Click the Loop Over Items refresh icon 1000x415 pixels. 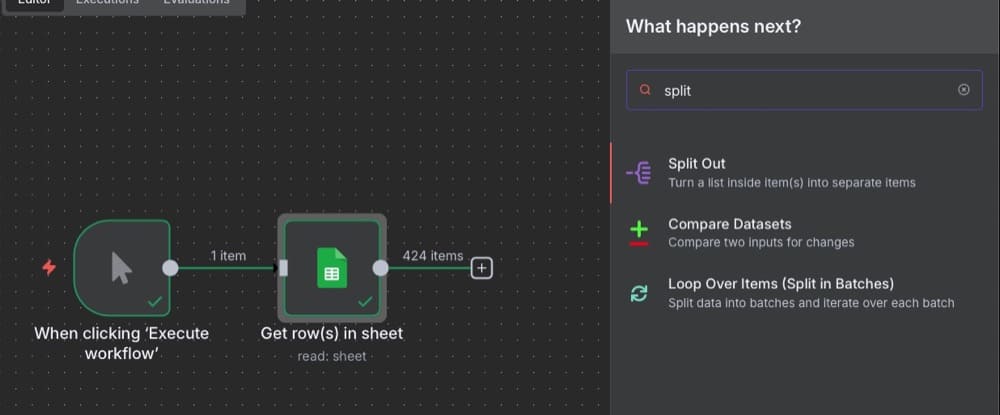coord(639,293)
